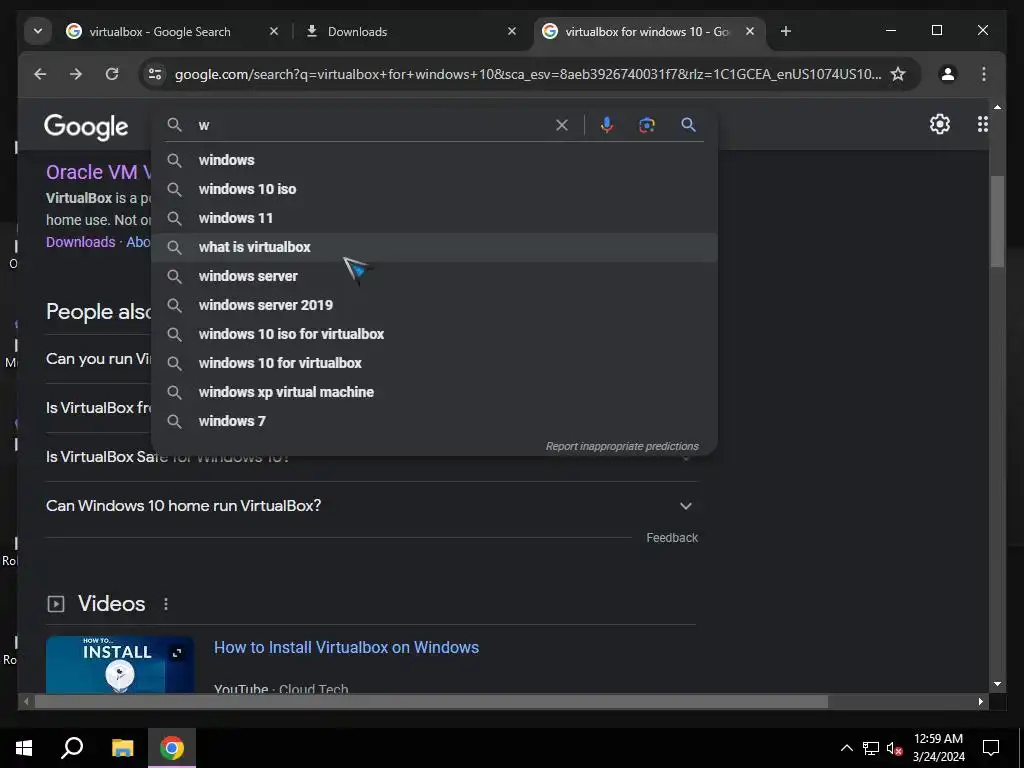Choose suggestion 'windows 10 iso'
Image resolution: width=1024 pixels, height=768 pixels.
point(434,189)
